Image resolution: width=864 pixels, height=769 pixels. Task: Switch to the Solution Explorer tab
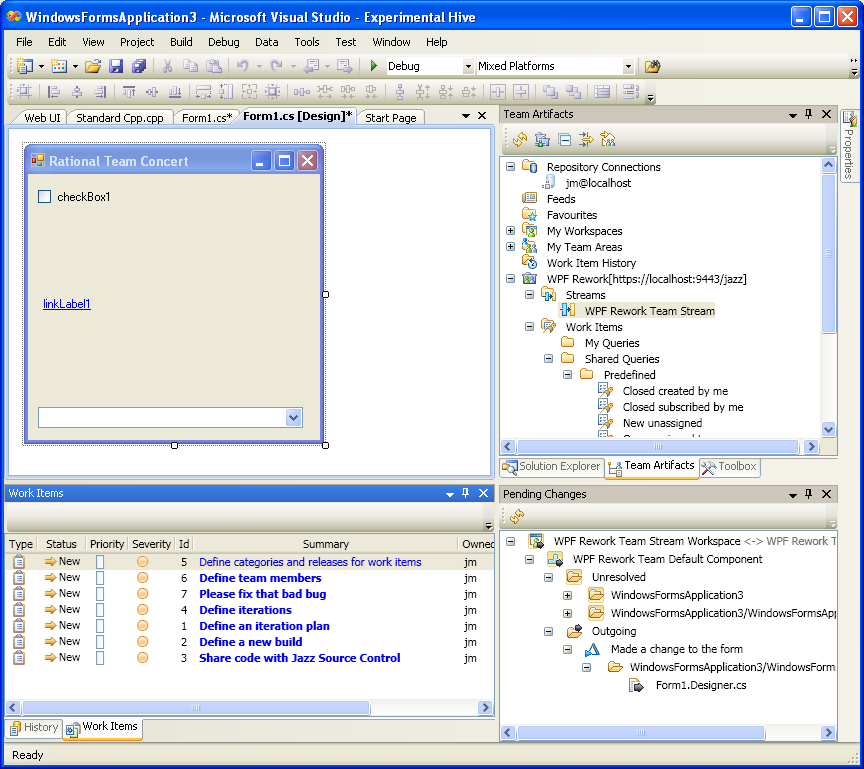552,467
